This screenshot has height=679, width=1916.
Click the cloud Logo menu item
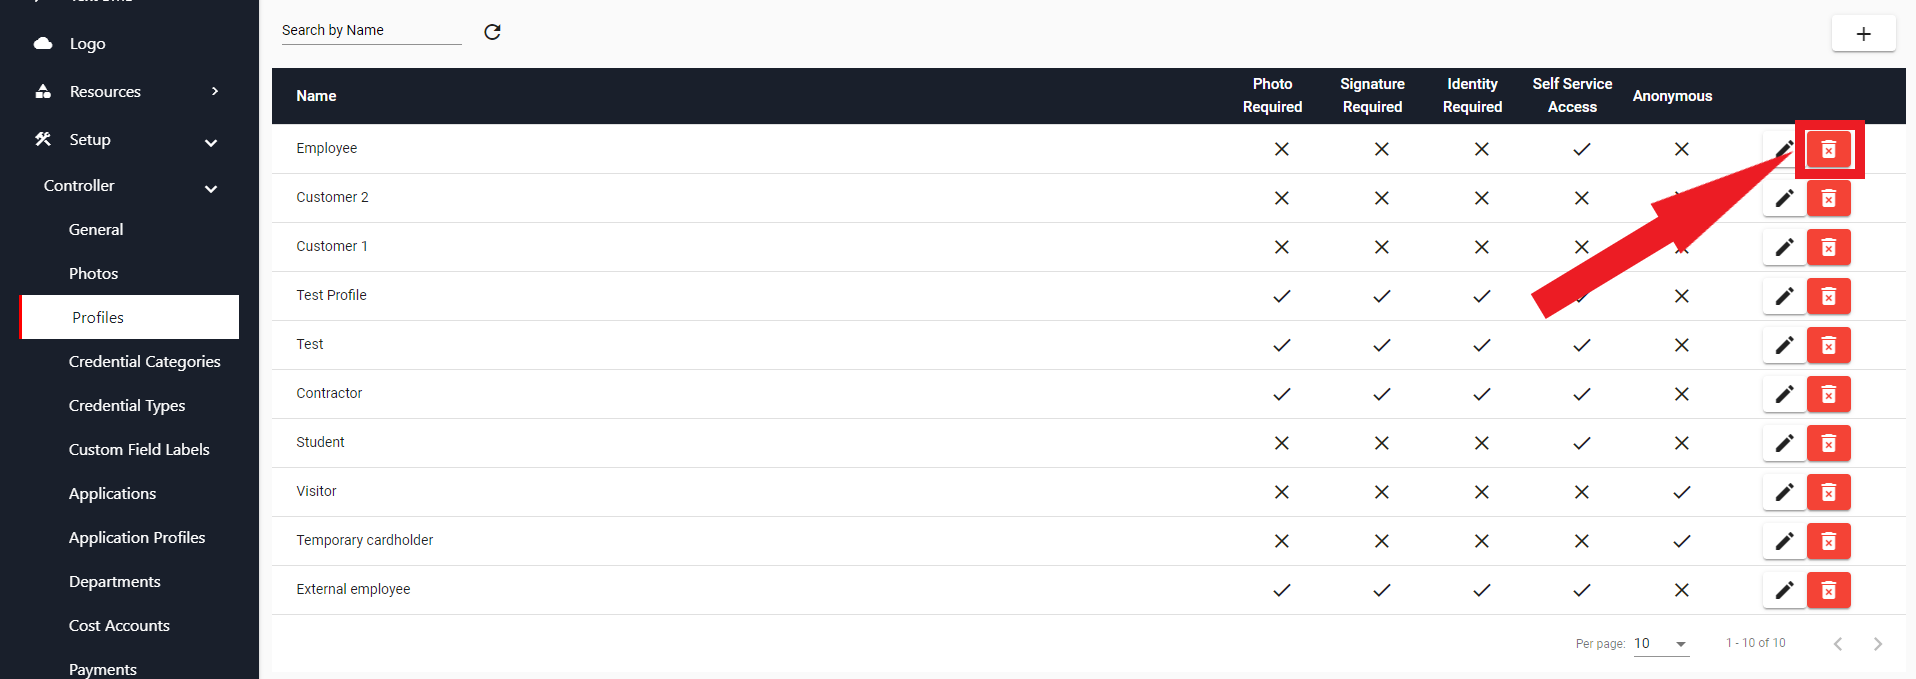click(87, 44)
